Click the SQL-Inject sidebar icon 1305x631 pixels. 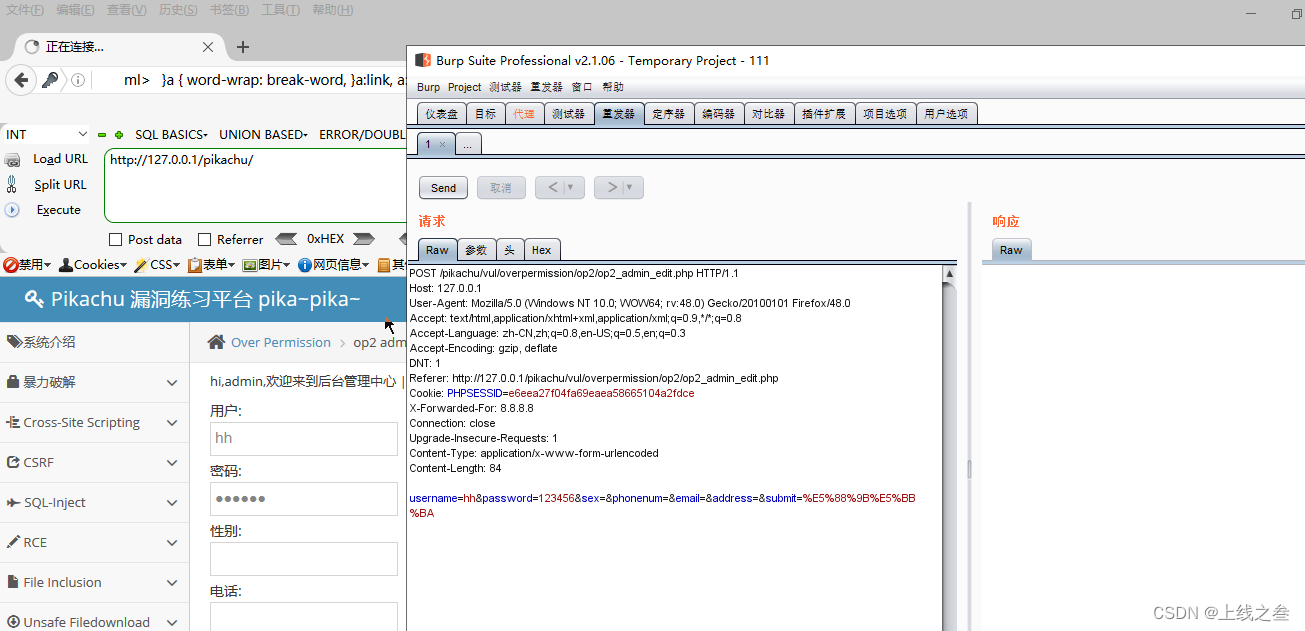point(14,502)
